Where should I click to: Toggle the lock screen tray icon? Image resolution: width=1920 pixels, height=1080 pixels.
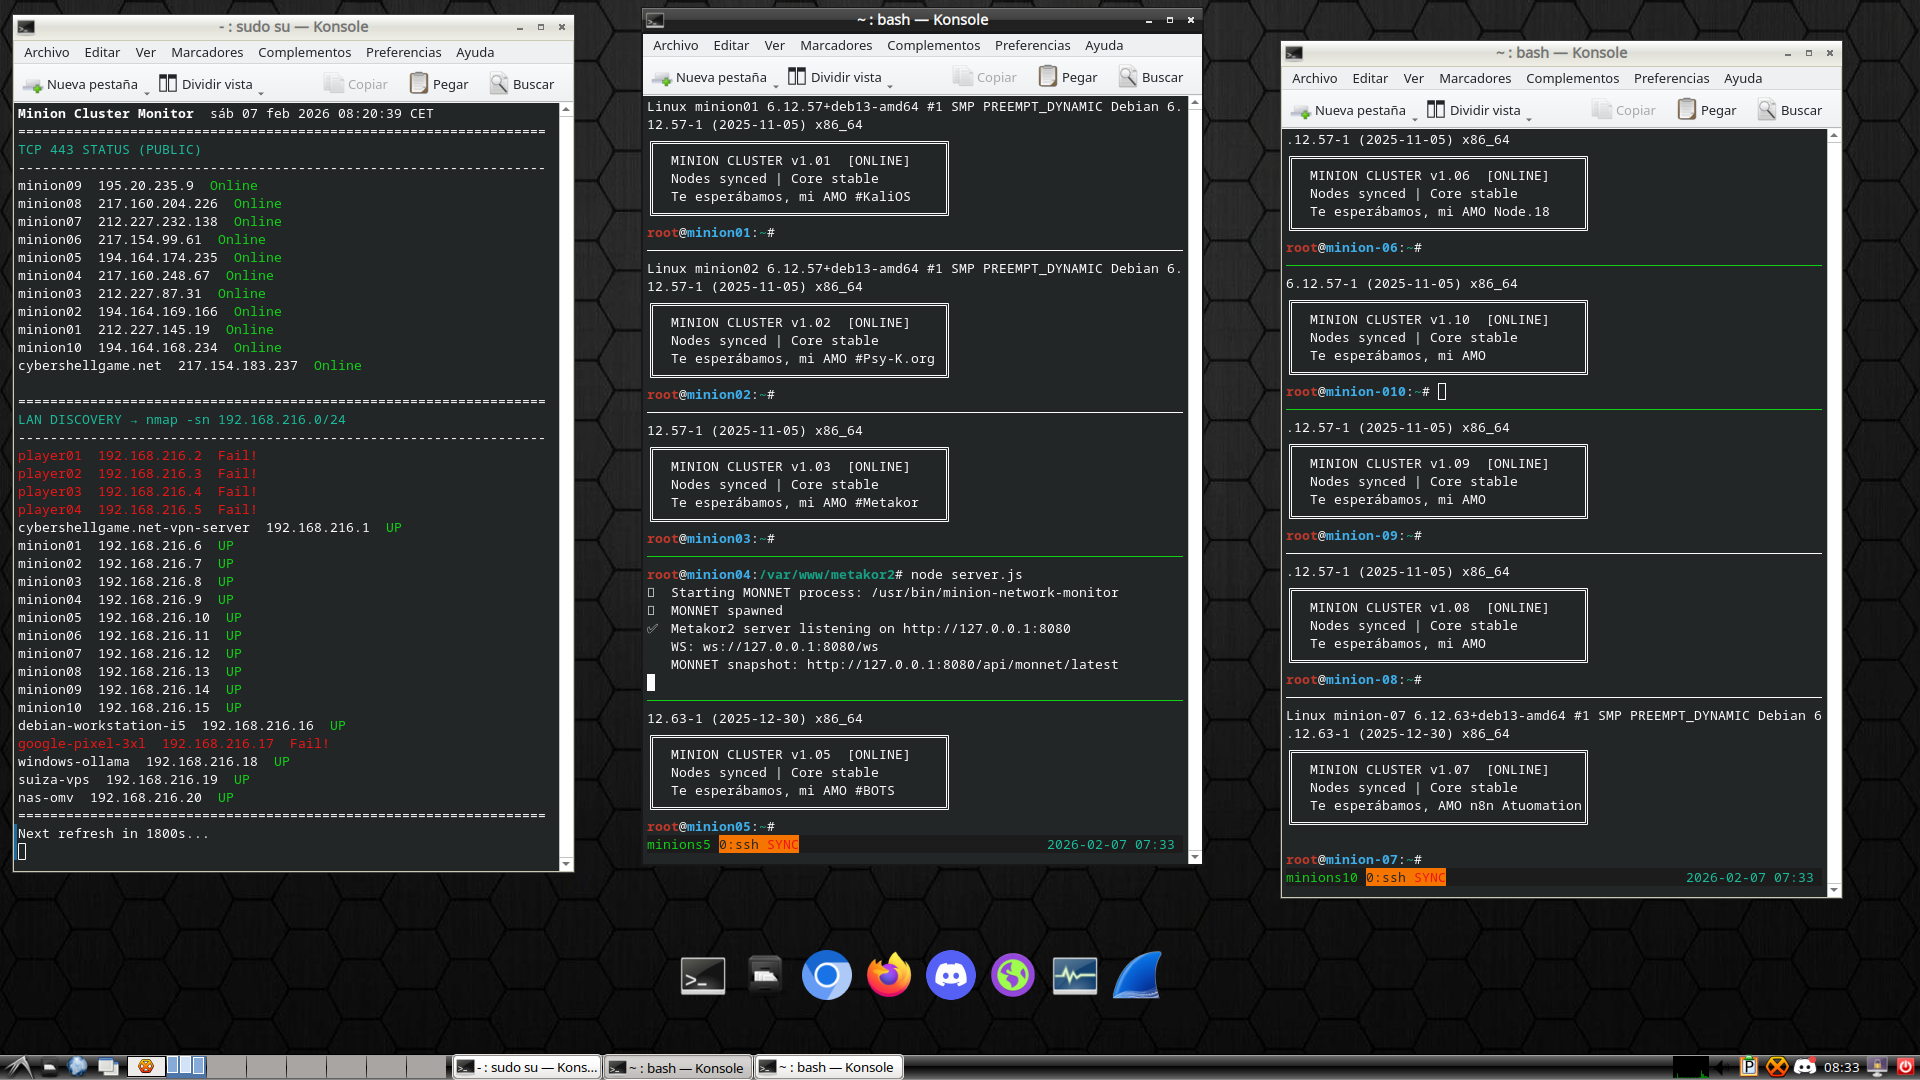[1879, 1067]
